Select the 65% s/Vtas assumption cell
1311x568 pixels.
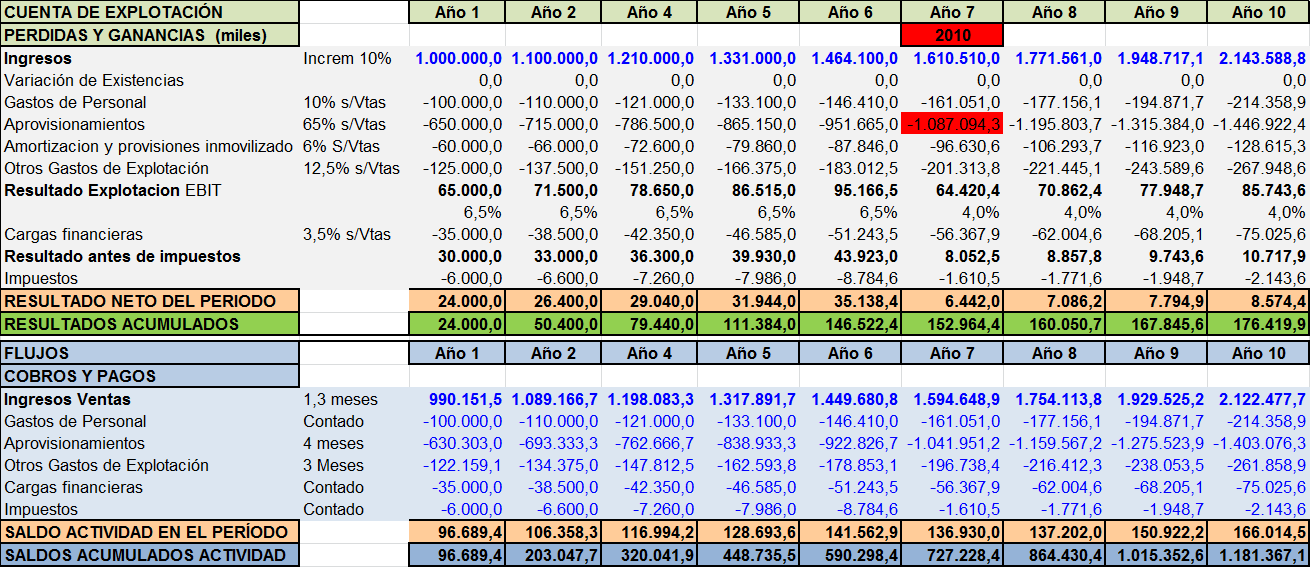pos(345,124)
